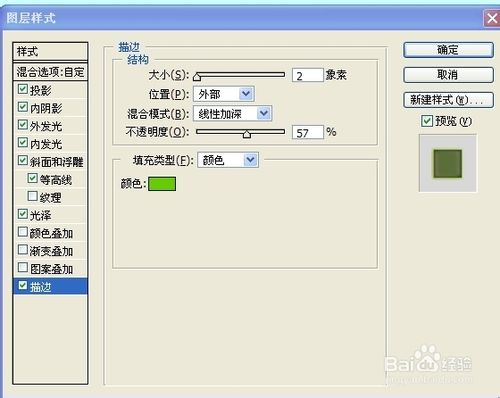Select the 投影 style entry label
The width and height of the screenshot is (500, 398).
point(41,90)
